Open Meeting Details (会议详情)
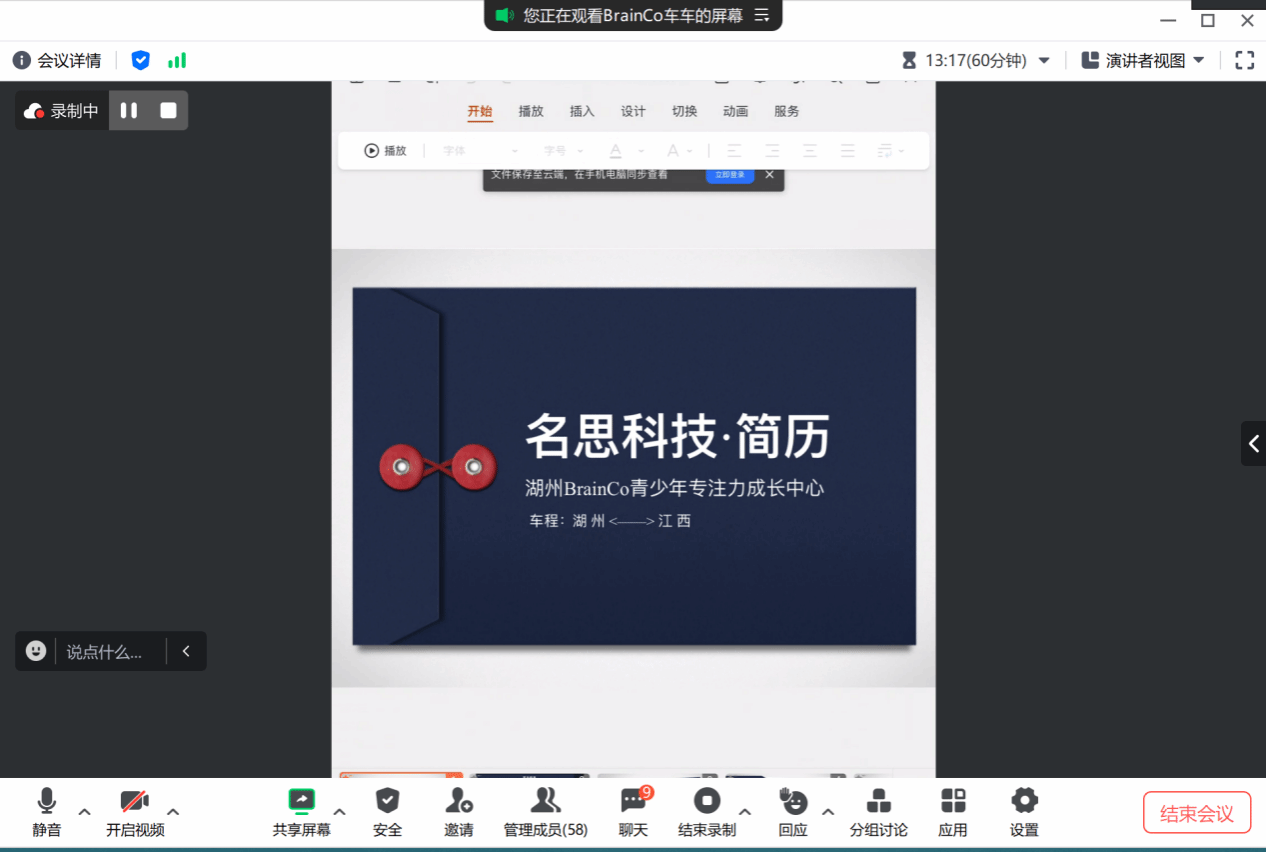The height and width of the screenshot is (852, 1266). [58, 61]
